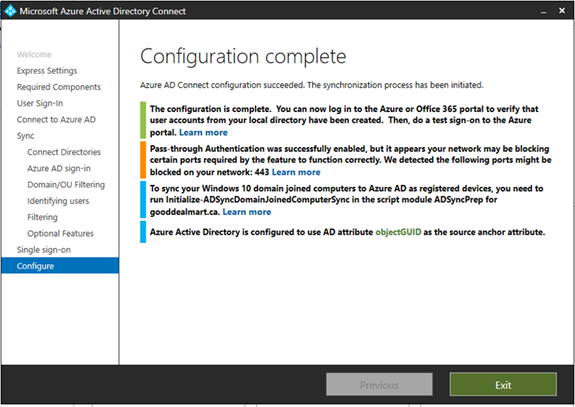Open Learn more link after port 443
The width and height of the screenshot is (575, 407).
[296, 172]
